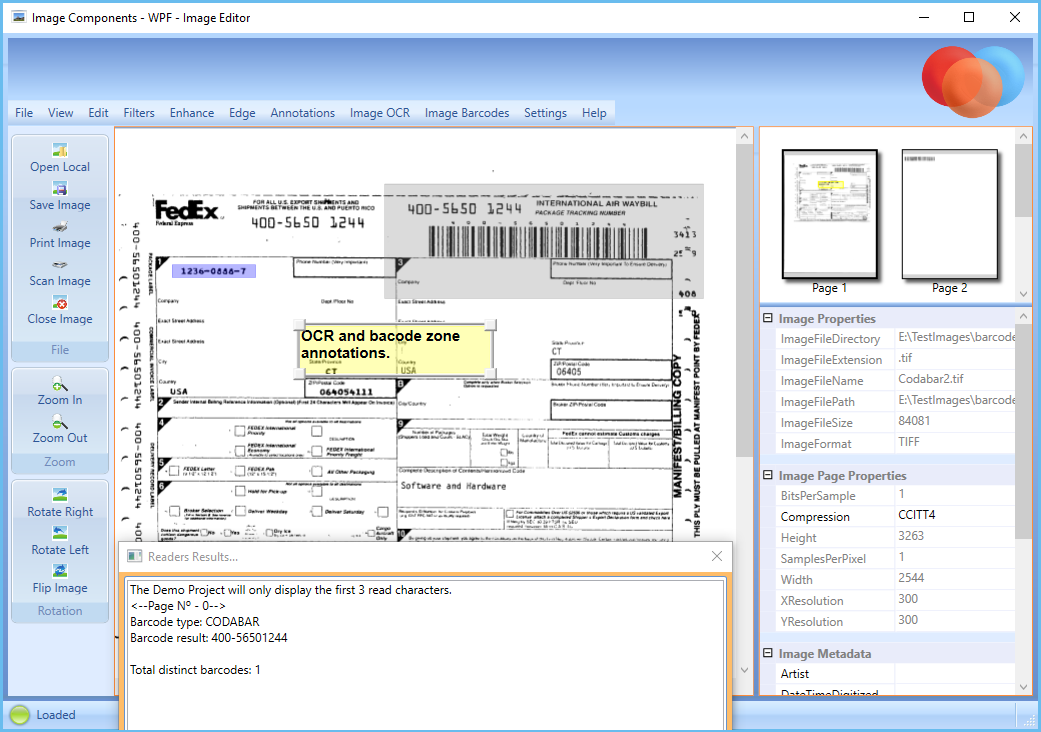This screenshot has height=732, width=1041.
Task: Open the Edit menu
Action: [x=98, y=113]
